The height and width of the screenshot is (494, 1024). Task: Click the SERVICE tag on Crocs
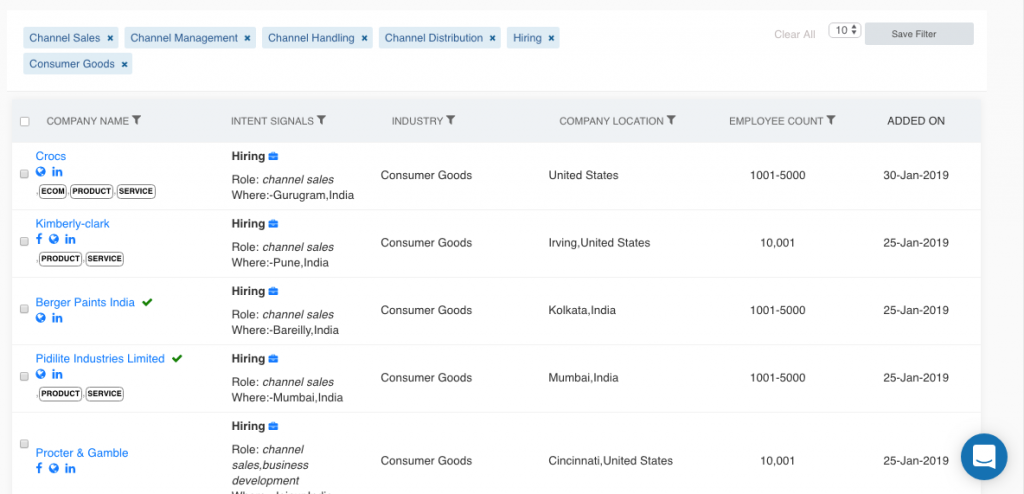click(x=136, y=191)
